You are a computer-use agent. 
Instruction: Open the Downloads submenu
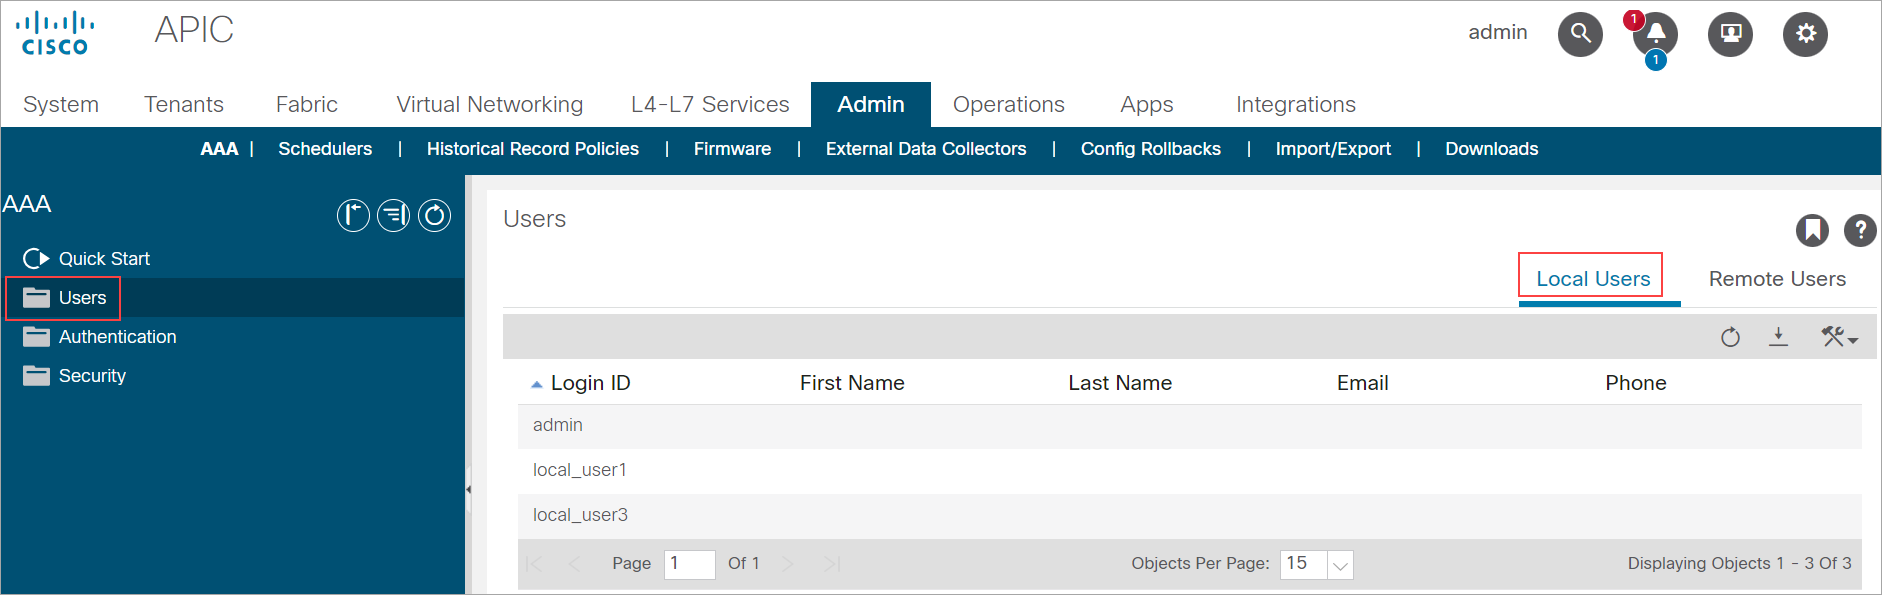[1492, 149]
